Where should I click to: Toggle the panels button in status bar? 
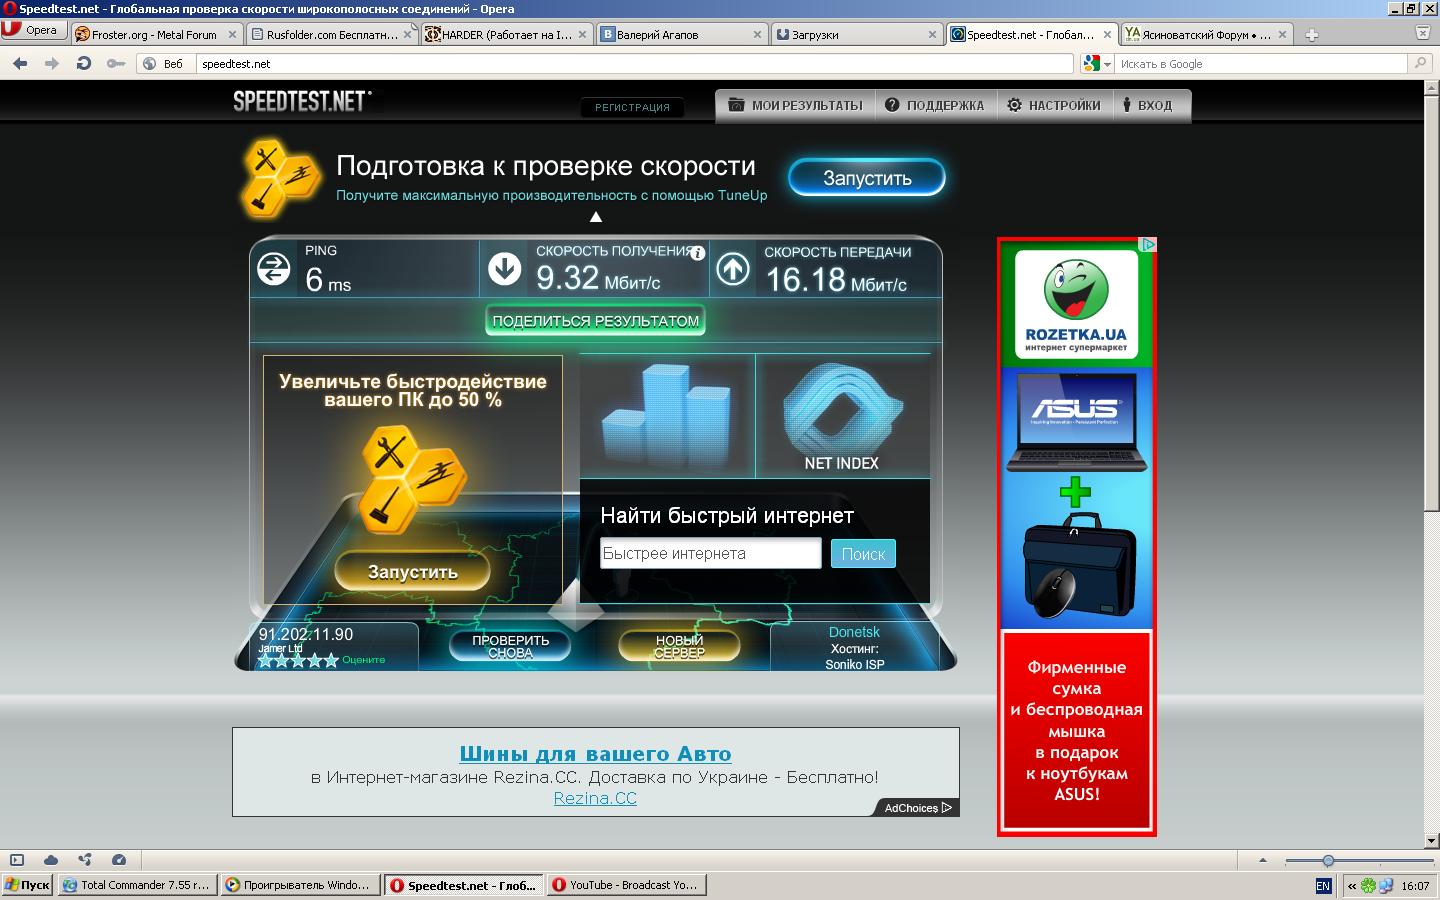[x=17, y=860]
